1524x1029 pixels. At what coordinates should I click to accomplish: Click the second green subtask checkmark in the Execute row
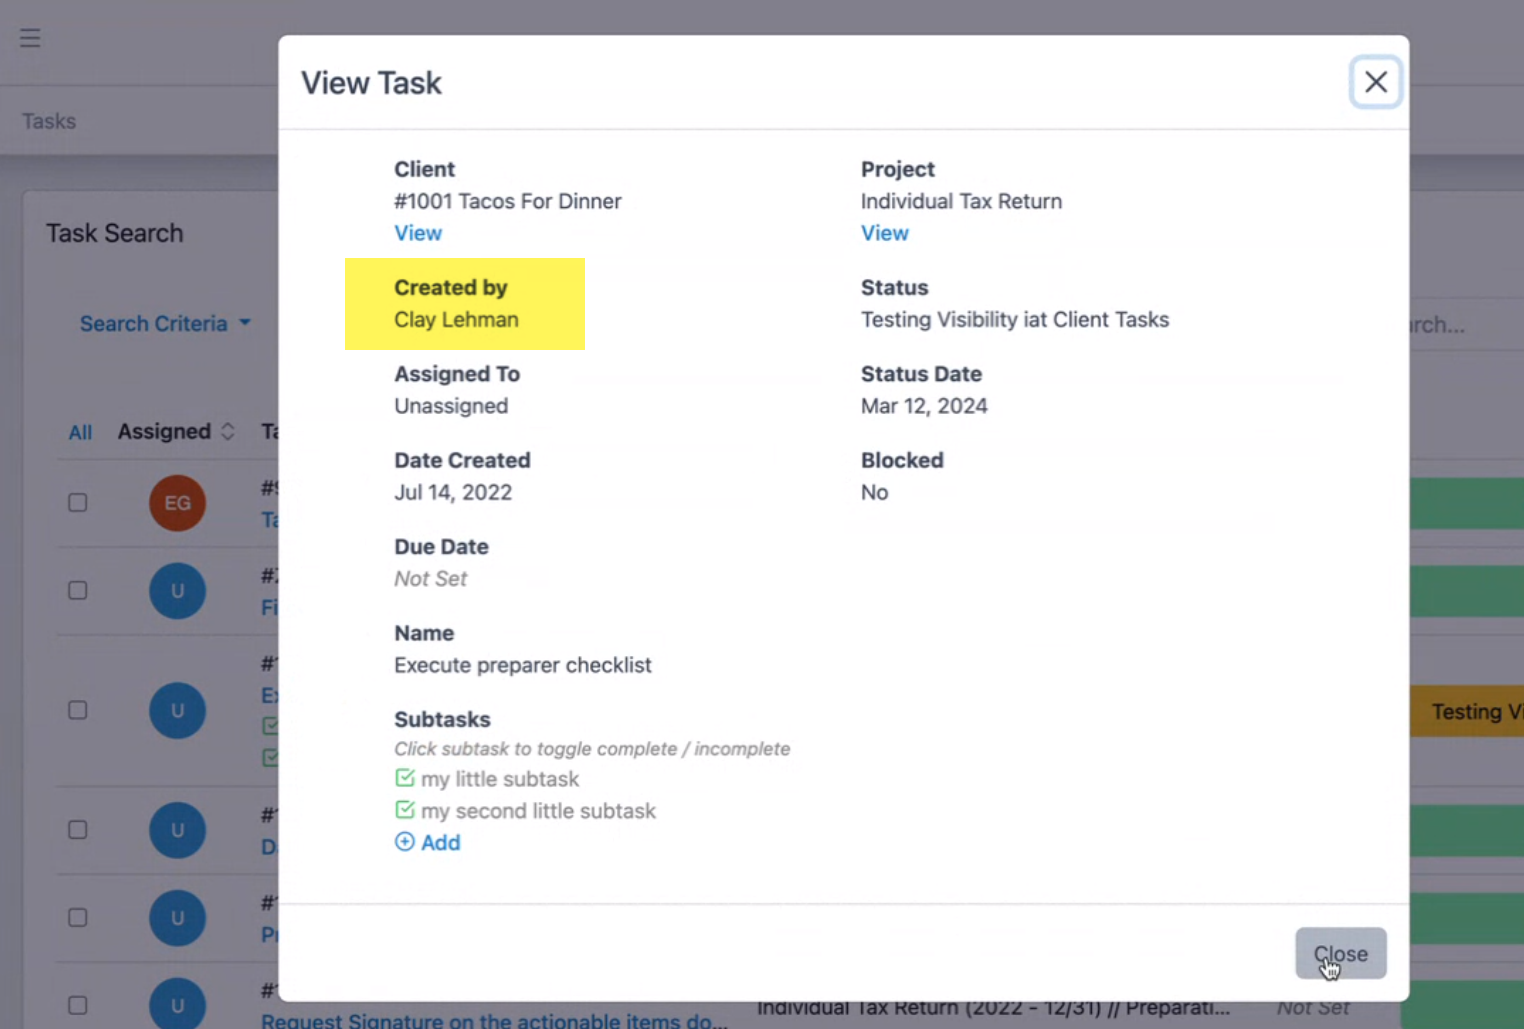click(x=272, y=757)
